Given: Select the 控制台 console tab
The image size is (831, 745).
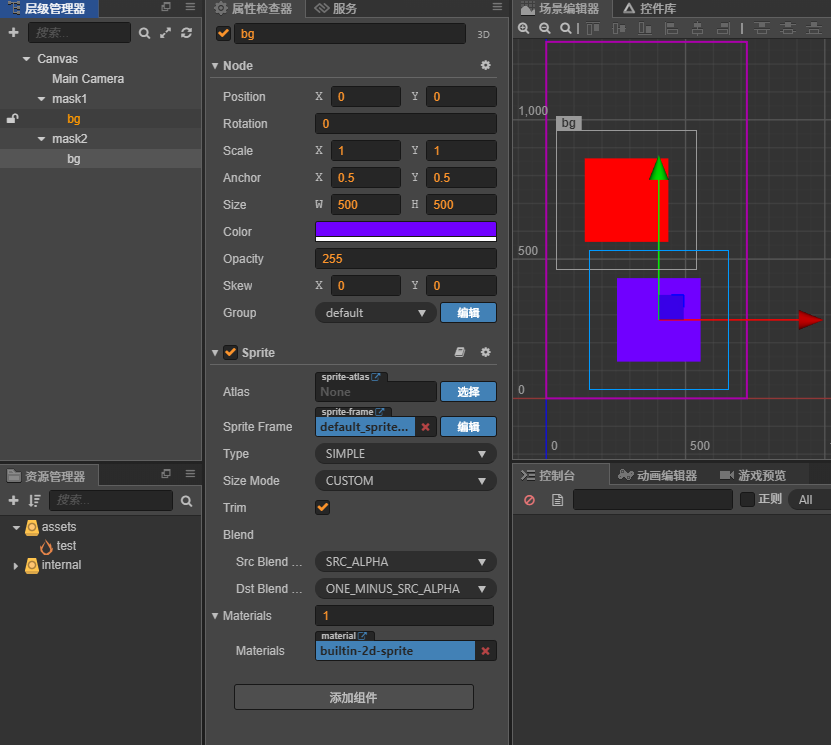Looking at the screenshot, I should [x=548, y=475].
